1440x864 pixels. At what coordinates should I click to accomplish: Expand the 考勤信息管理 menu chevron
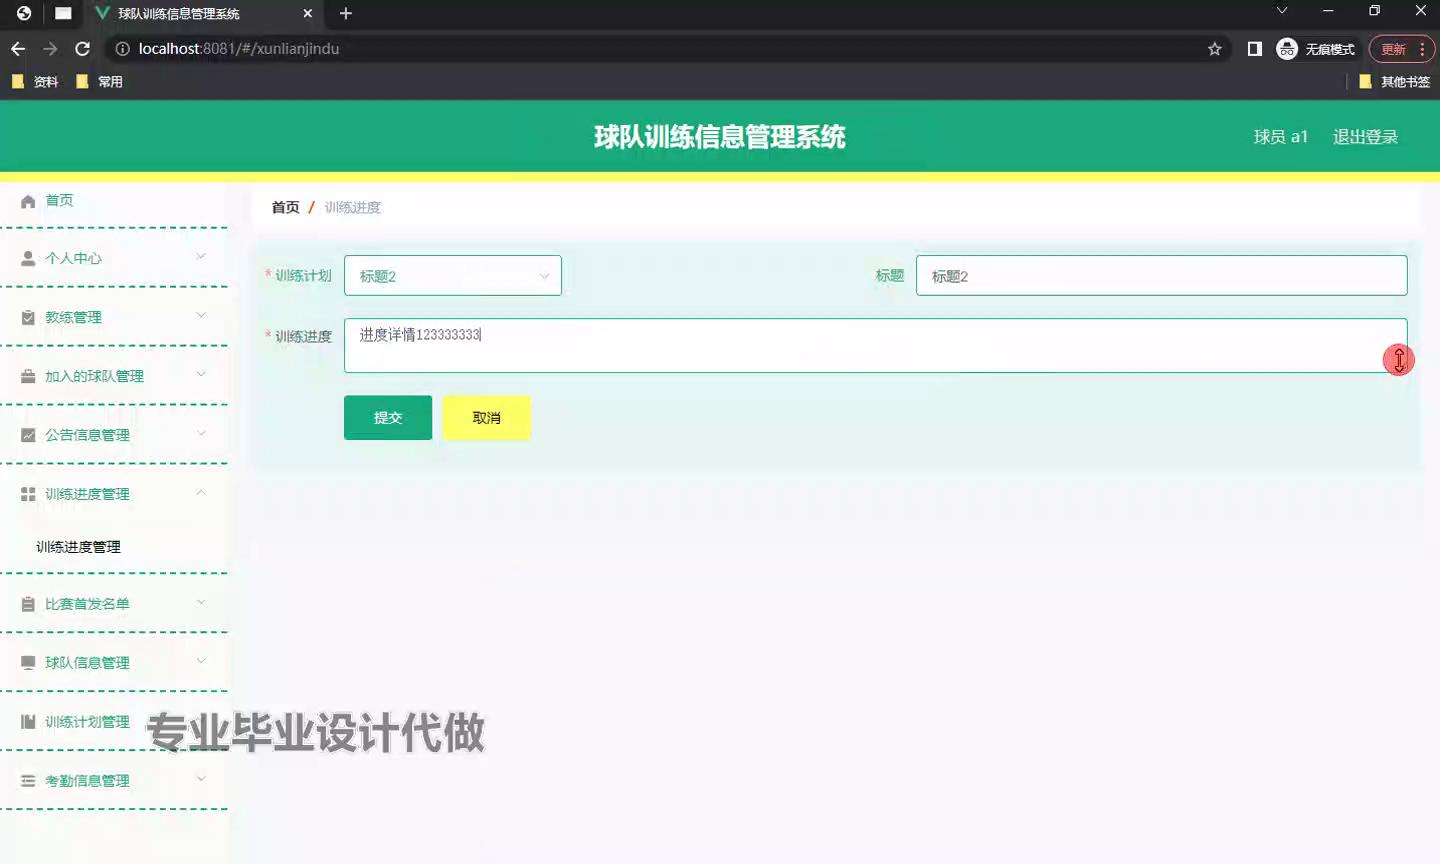(x=201, y=779)
